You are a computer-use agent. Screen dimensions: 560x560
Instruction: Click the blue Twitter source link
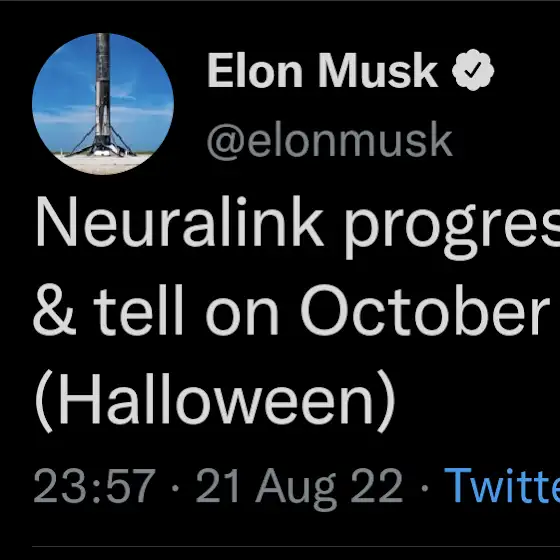pos(502,486)
